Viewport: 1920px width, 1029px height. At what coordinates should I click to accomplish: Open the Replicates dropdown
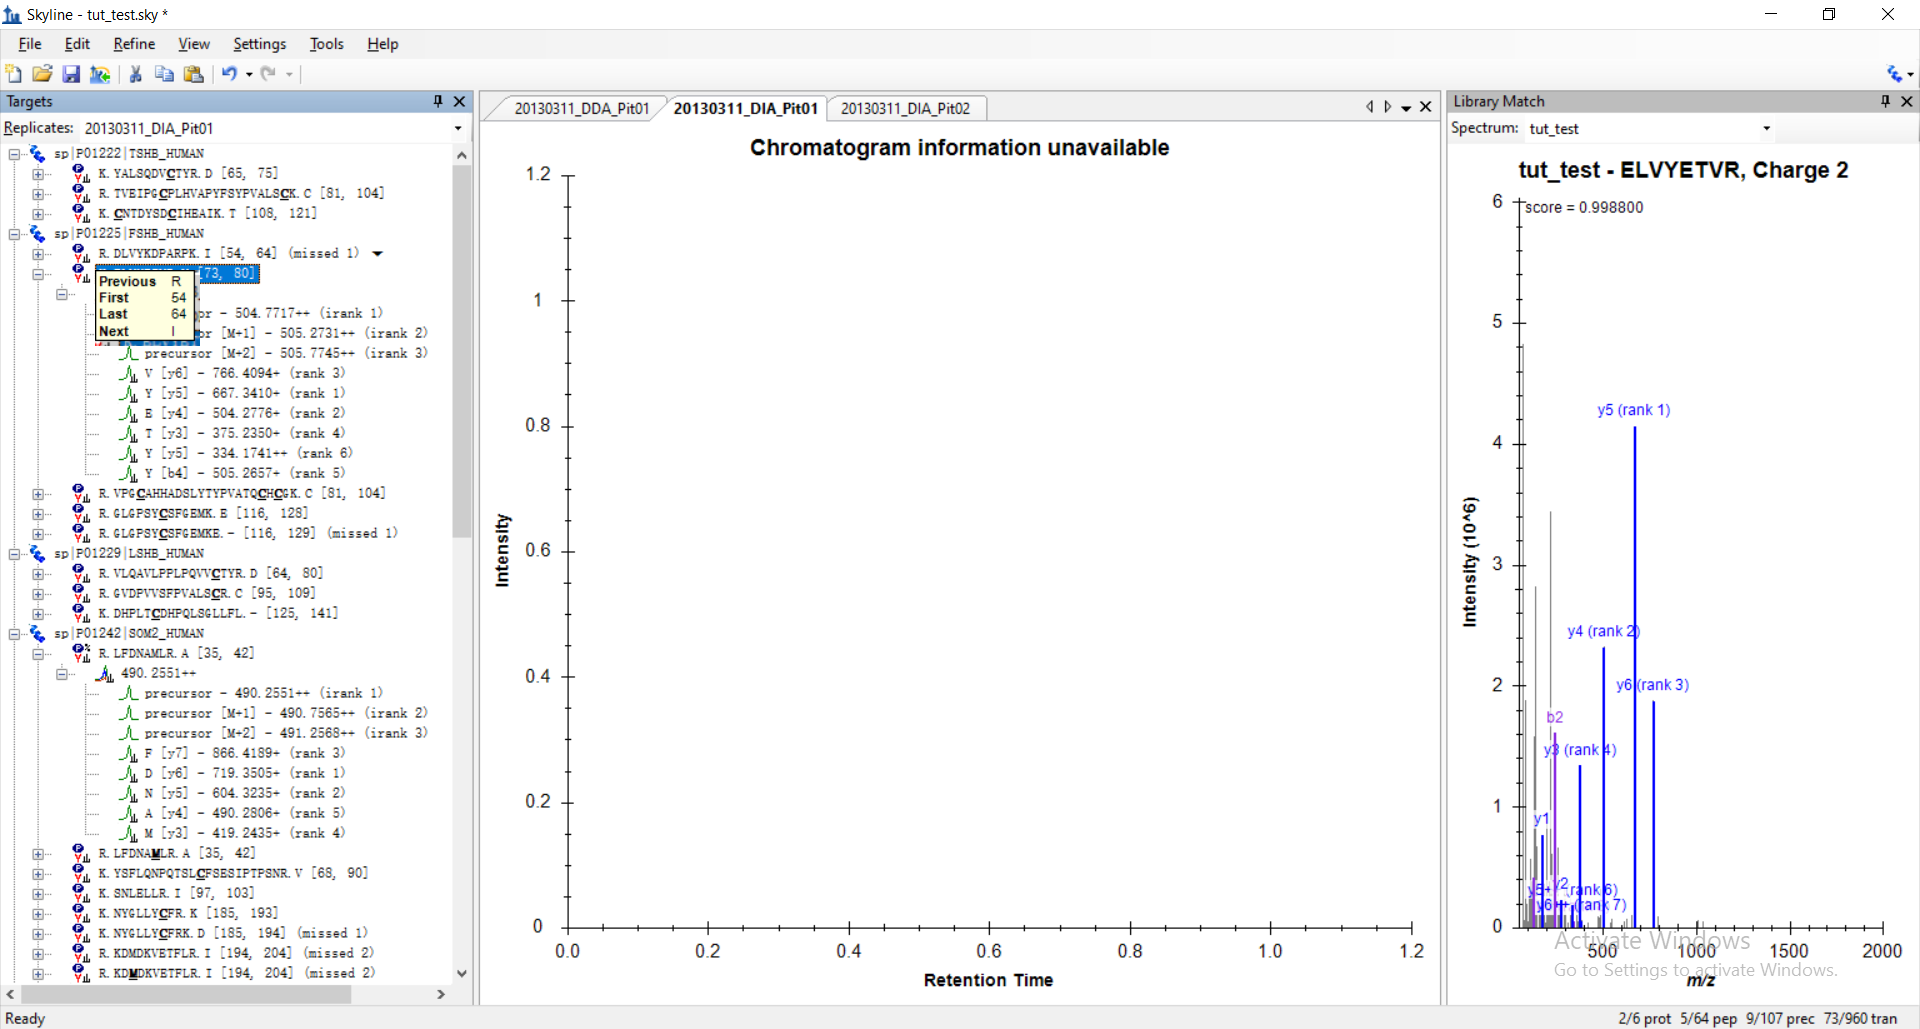pyautogui.click(x=458, y=129)
